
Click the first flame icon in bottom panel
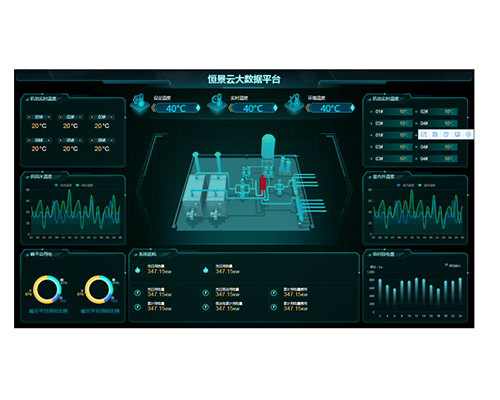[x=138, y=270]
